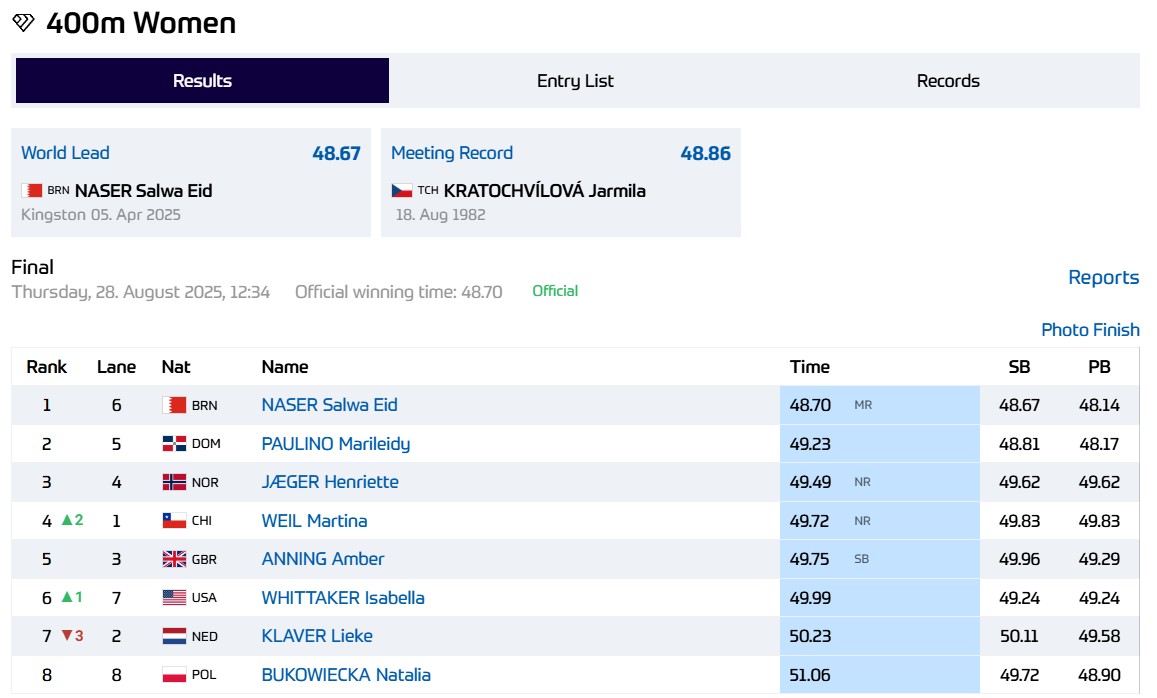Click the JÆGER Henriette name link

tap(330, 482)
